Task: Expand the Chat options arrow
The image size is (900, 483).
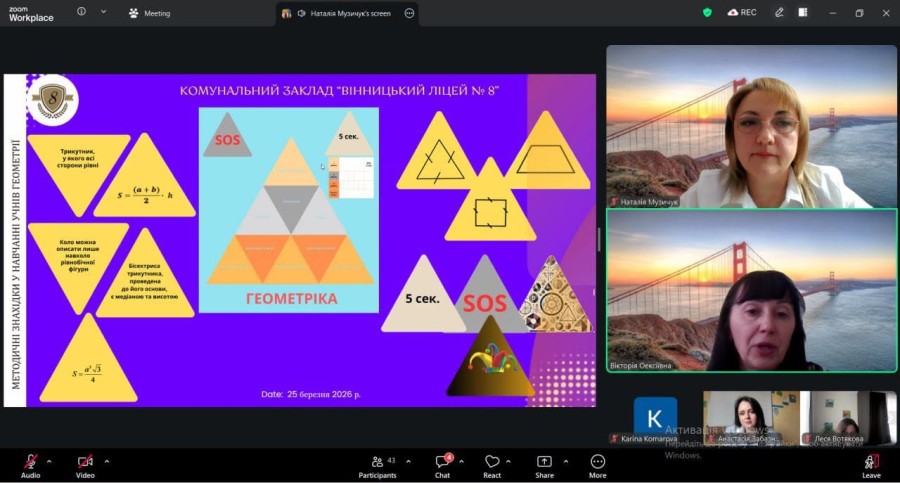Action: tap(461, 461)
